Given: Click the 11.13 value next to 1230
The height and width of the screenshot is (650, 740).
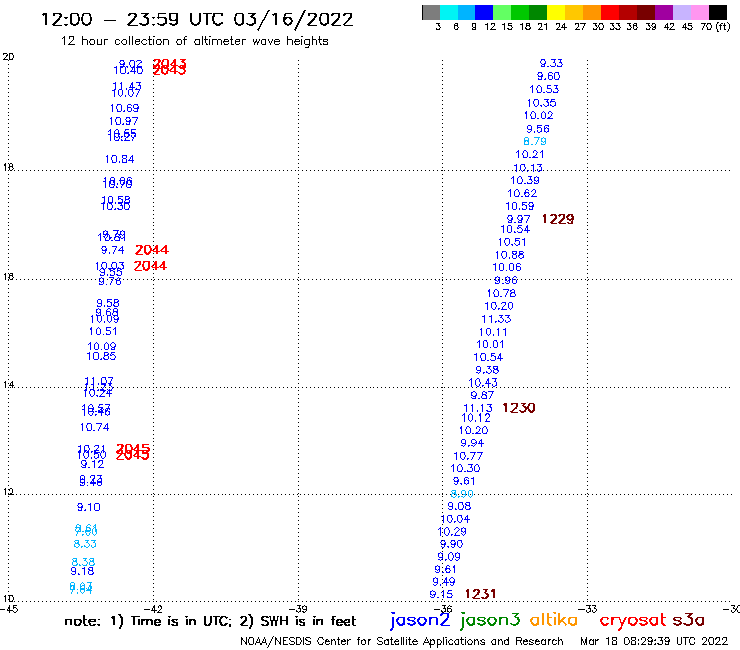Looking at the screenshot, I should point(478,408).
